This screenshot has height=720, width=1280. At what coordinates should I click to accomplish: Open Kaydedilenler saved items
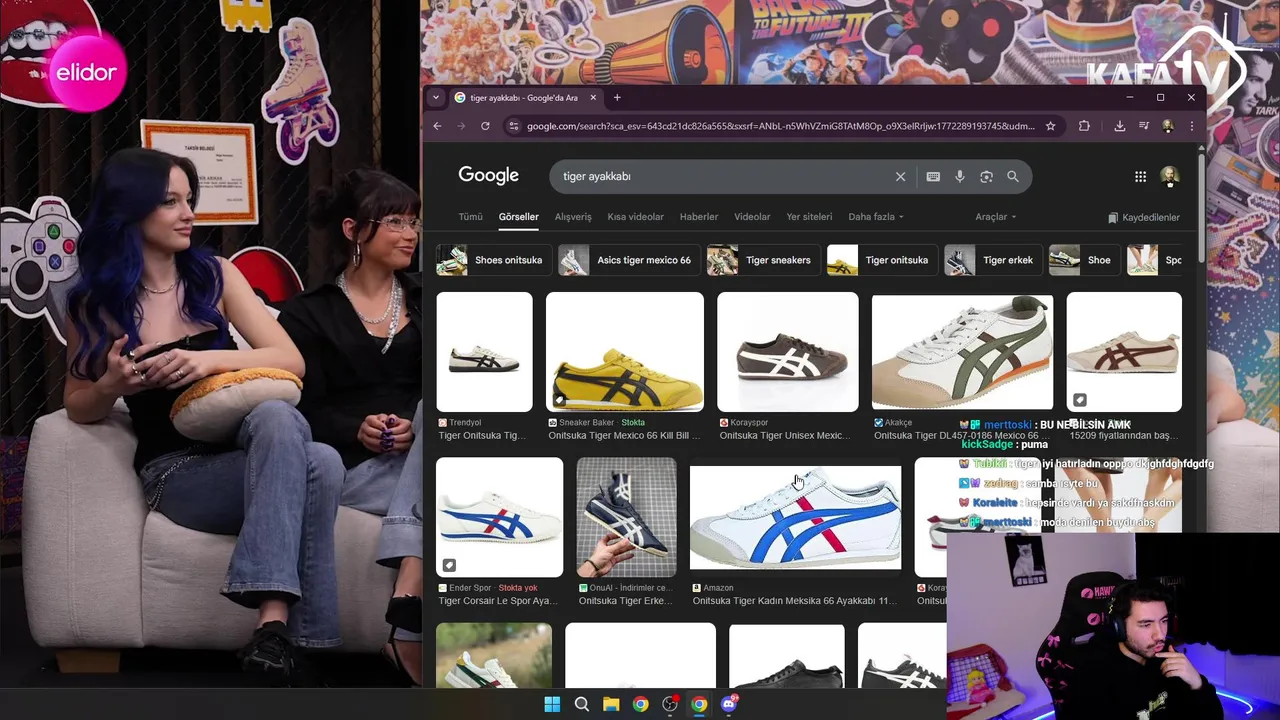(1144, 217)
